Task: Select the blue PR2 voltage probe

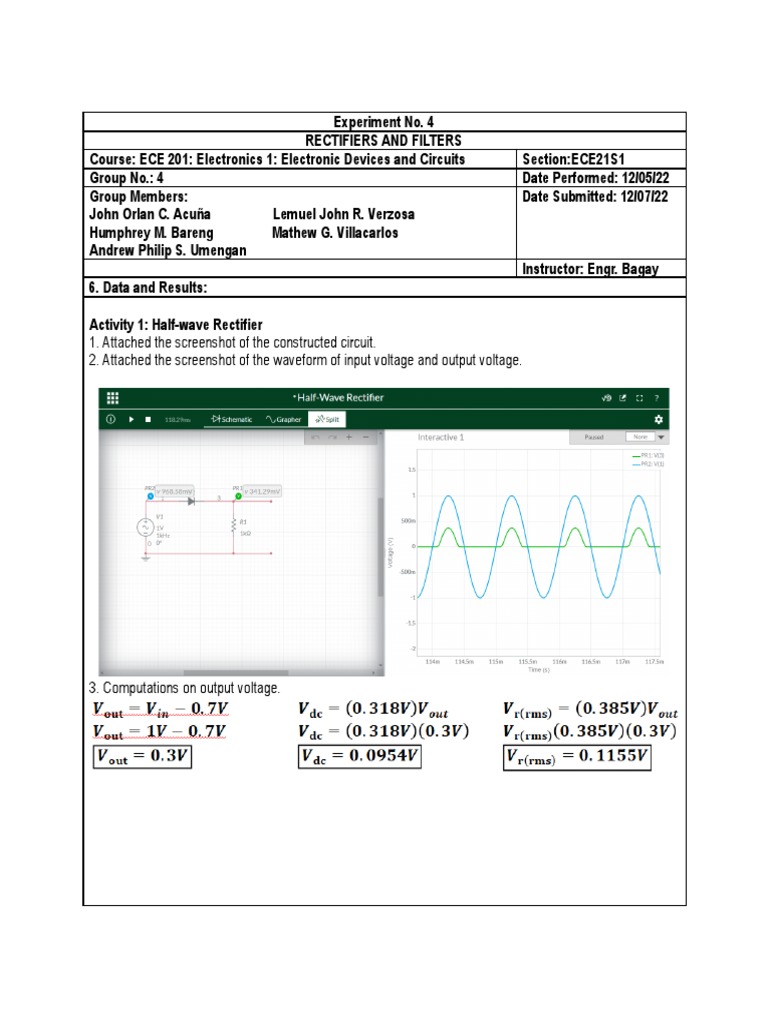Action: [x=150, y=496]
